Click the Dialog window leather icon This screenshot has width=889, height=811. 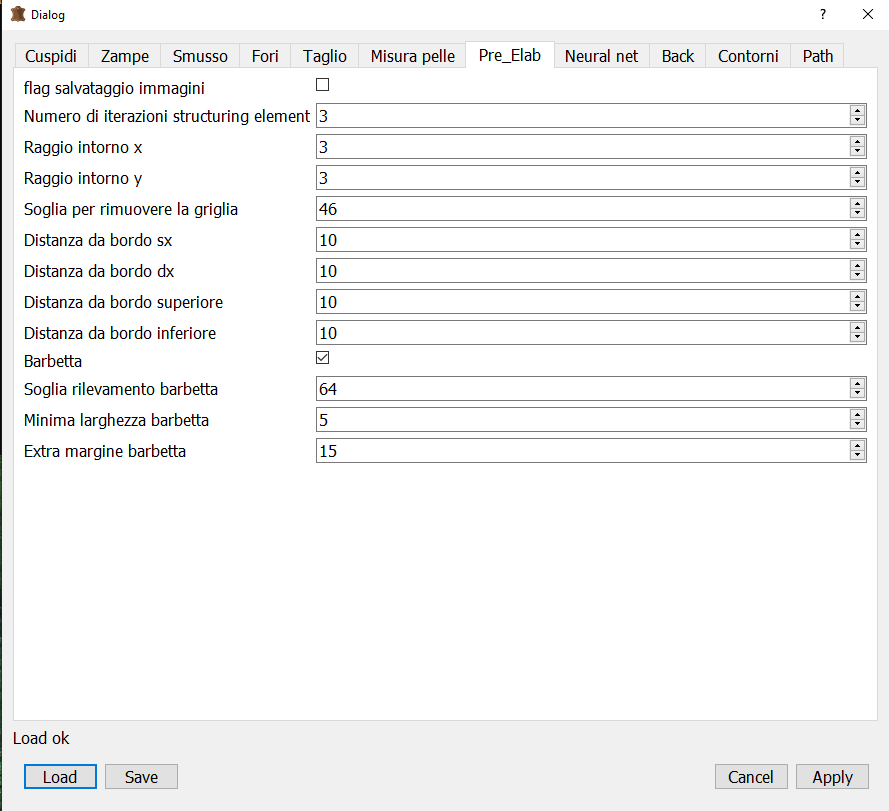[x=17, y=15]
